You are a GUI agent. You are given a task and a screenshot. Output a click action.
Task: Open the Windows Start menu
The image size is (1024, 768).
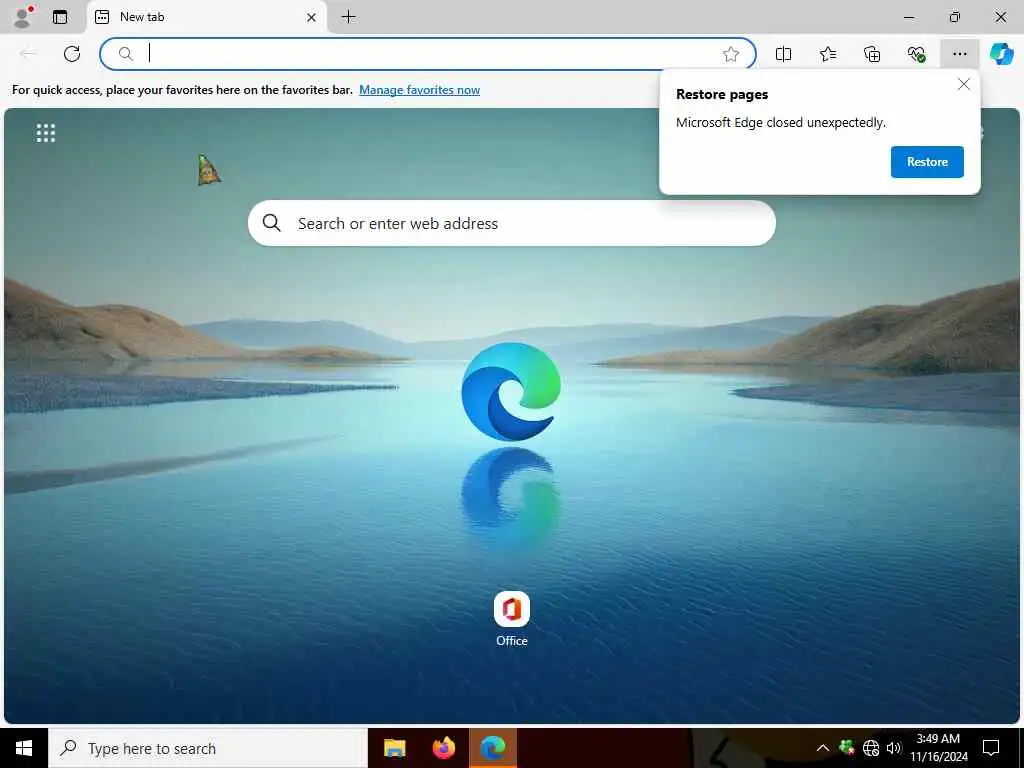click(24, 748)
